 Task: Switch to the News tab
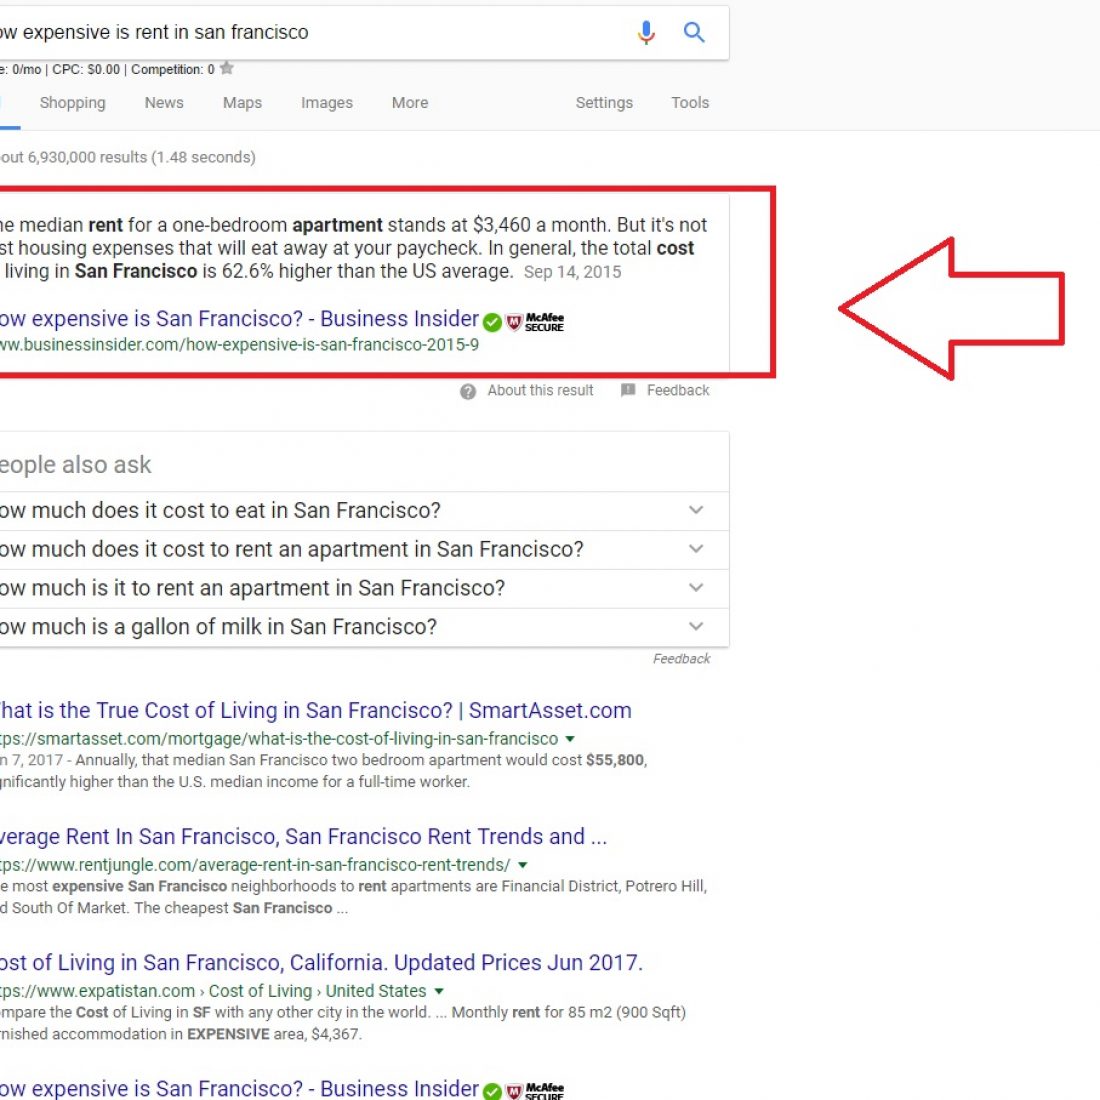[164, 102]
